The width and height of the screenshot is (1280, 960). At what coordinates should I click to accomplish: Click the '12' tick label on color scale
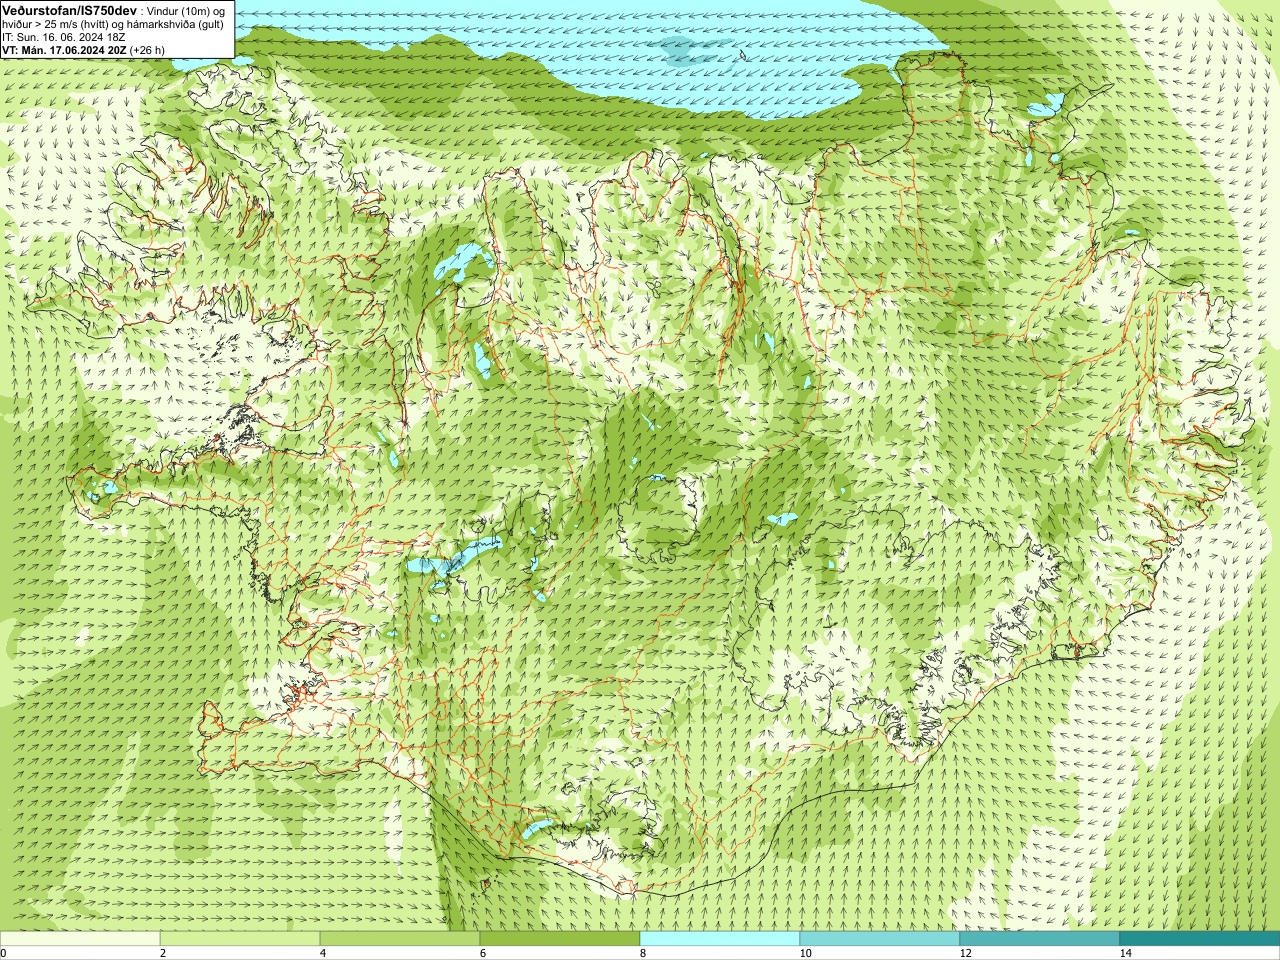coord(965,954)
